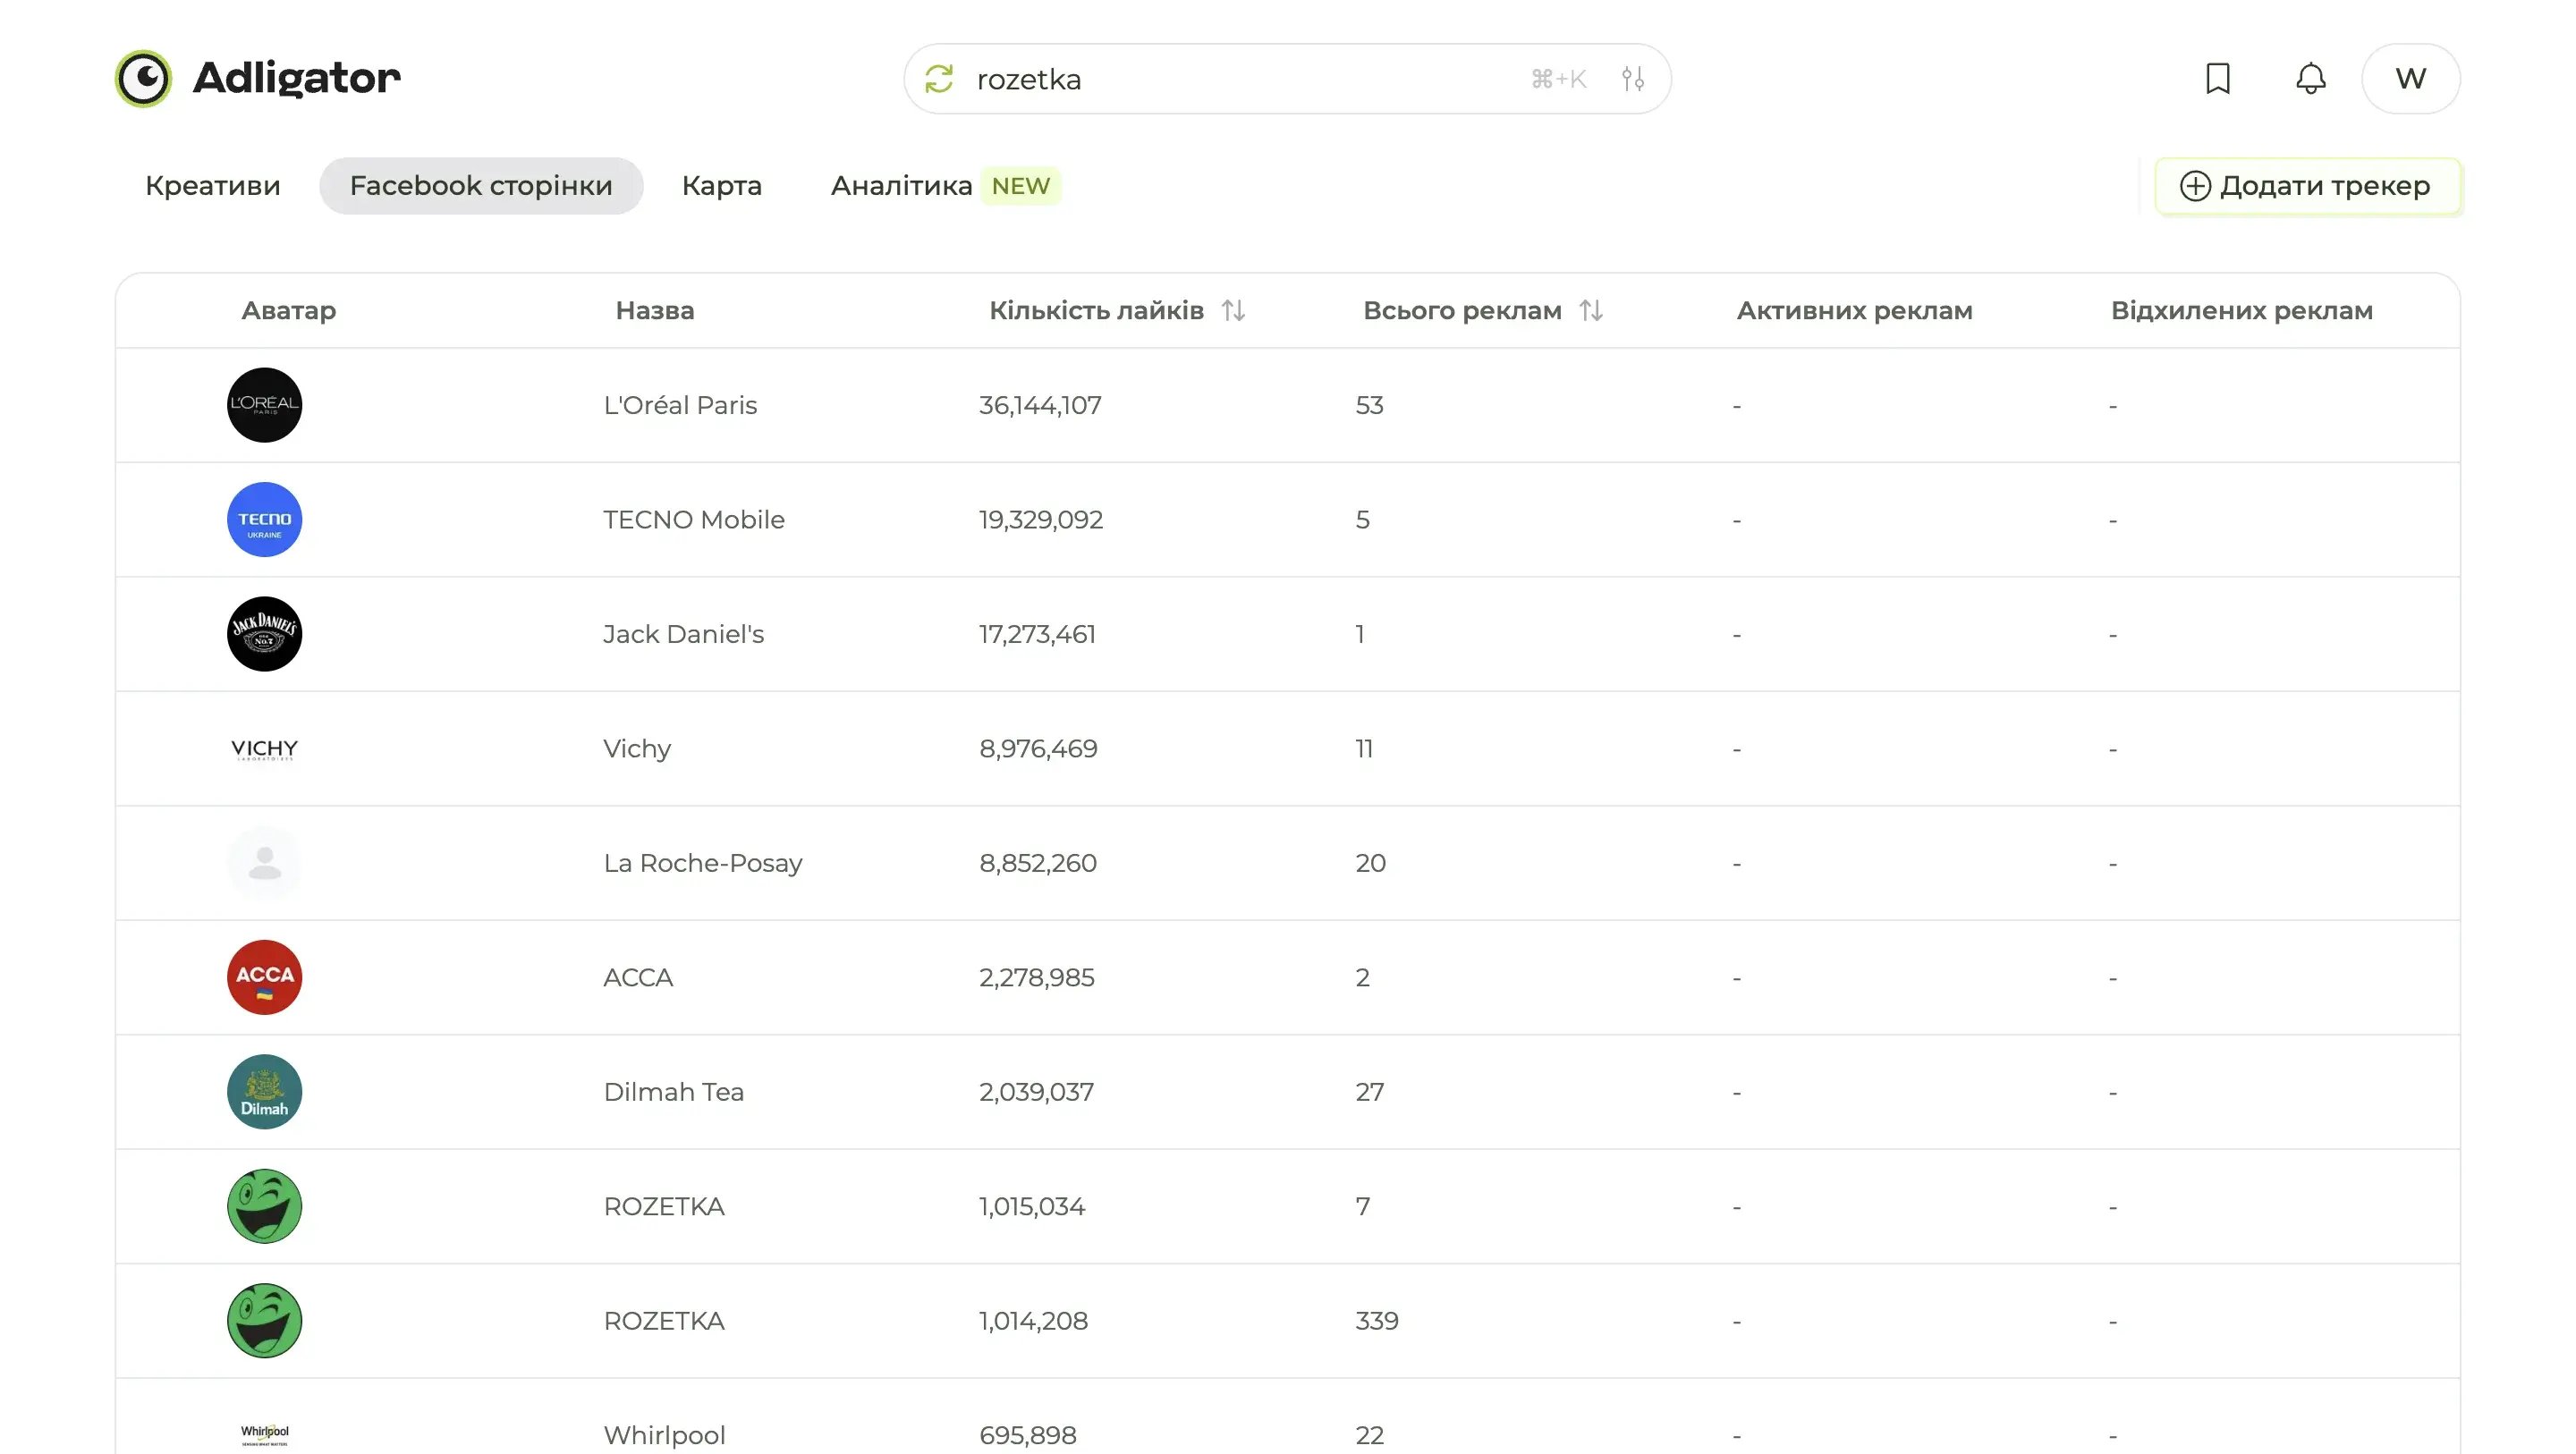Viewport: 2576px width, 1454px height.
Task: Click the likes value 8,852,260
Action: (1038, 863)
